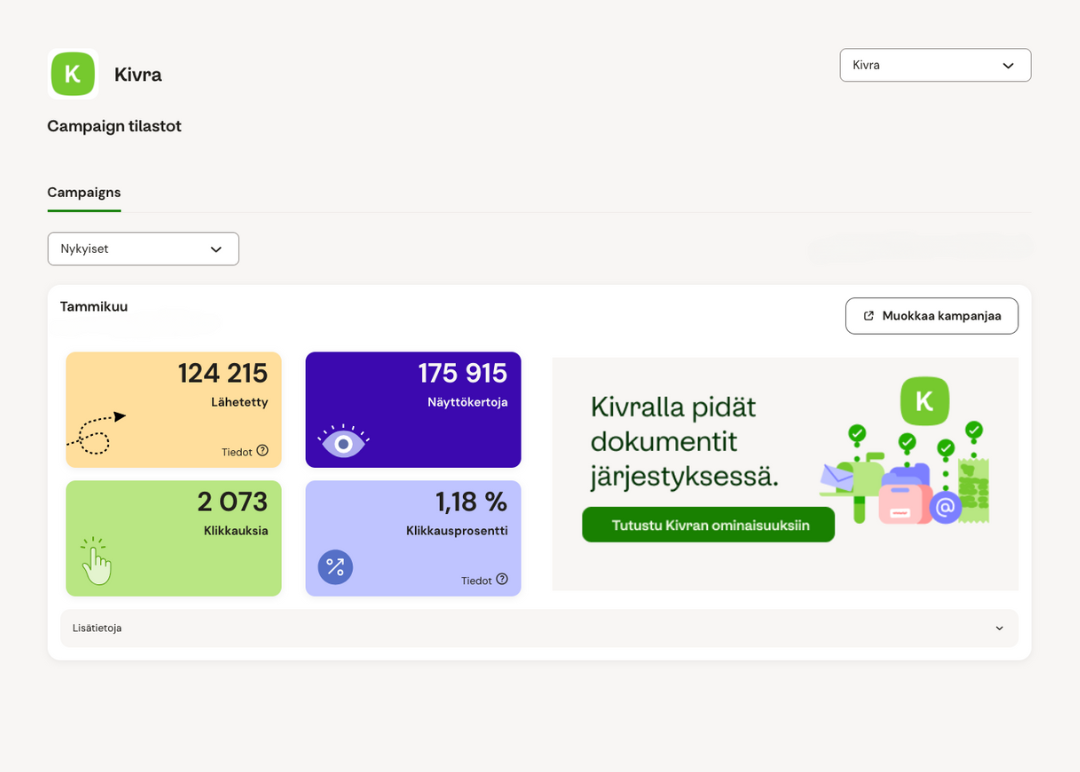Image resolution: width=1080 pixels, height=772 pixels.
Task: Click the eye icon on Näyttökertoja card
Action: pos(343,441)
